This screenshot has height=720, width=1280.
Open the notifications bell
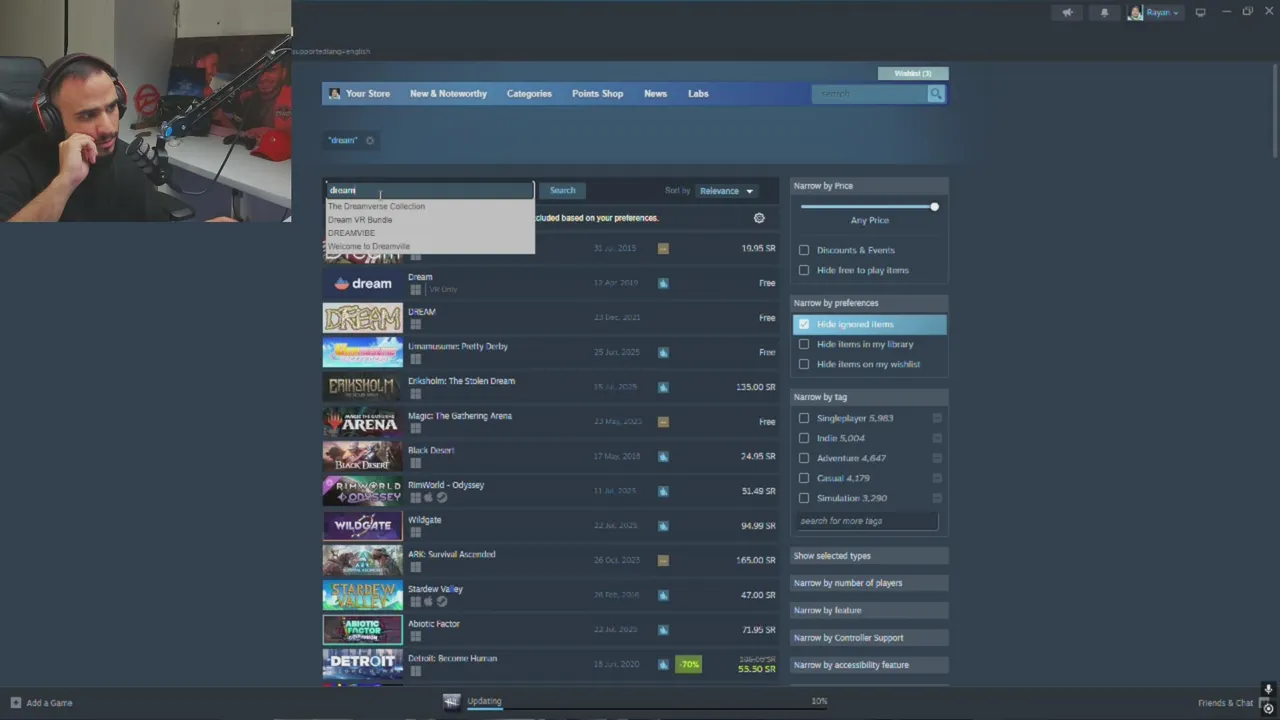coord(1104,12)
